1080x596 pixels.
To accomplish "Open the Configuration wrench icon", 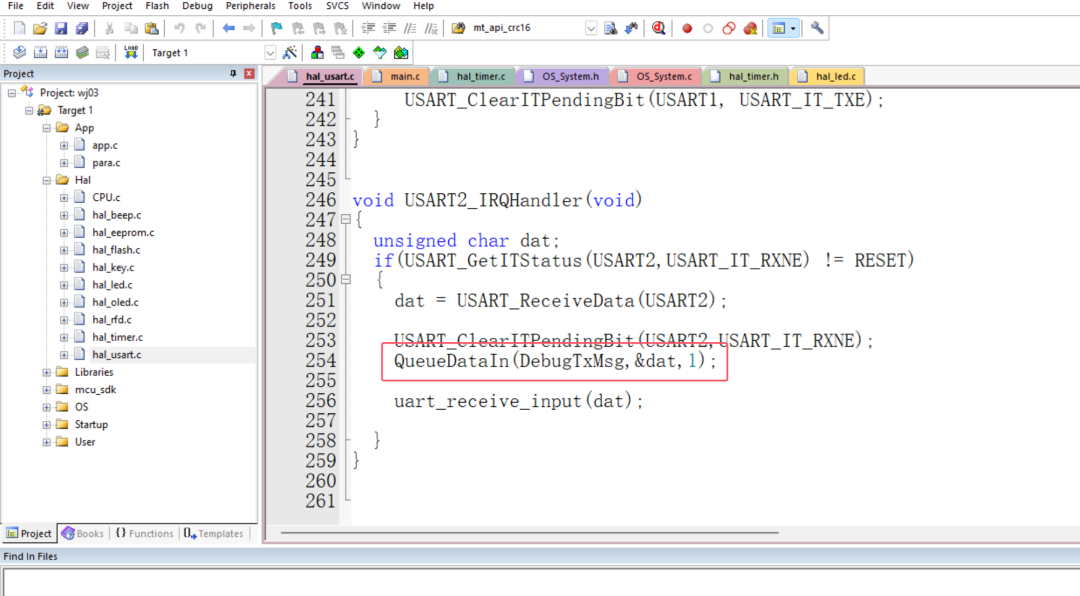I will [817, 28].
